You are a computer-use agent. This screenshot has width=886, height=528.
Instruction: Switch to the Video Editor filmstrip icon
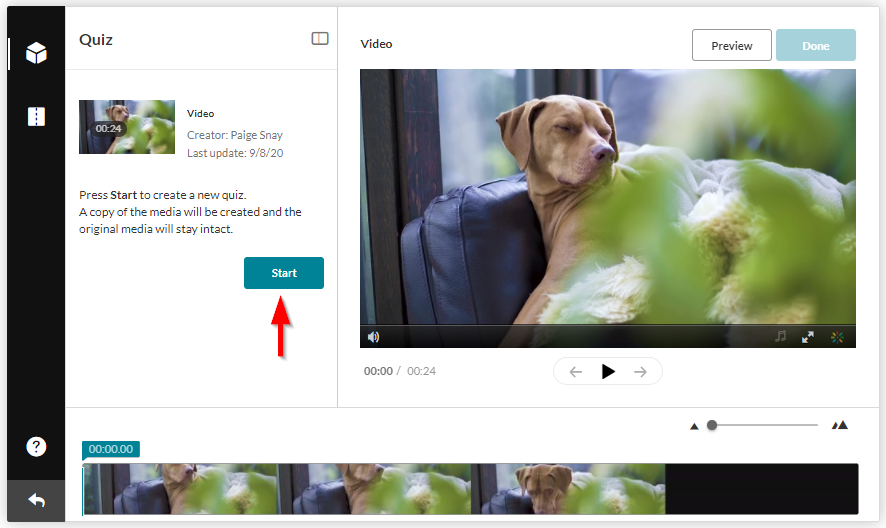click(36, 117)
